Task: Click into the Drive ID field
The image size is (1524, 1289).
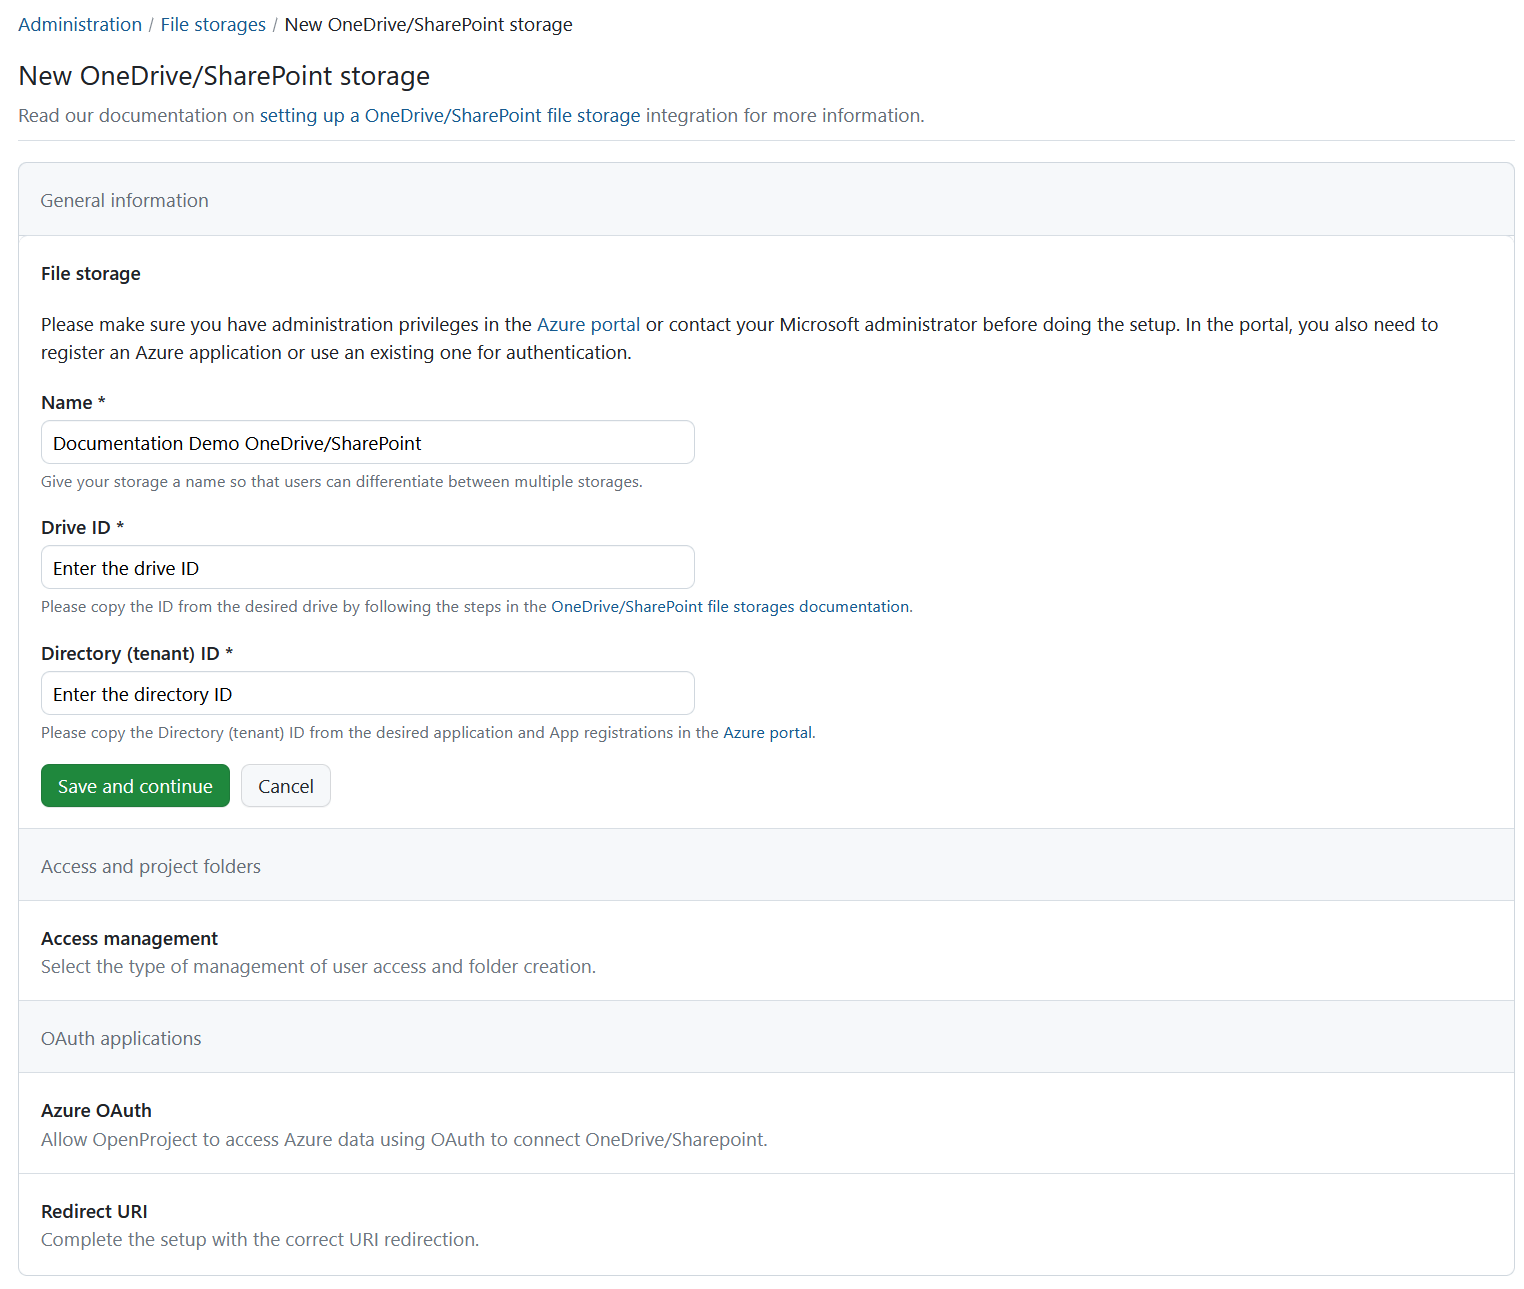Action: click(x=367, y=568)
